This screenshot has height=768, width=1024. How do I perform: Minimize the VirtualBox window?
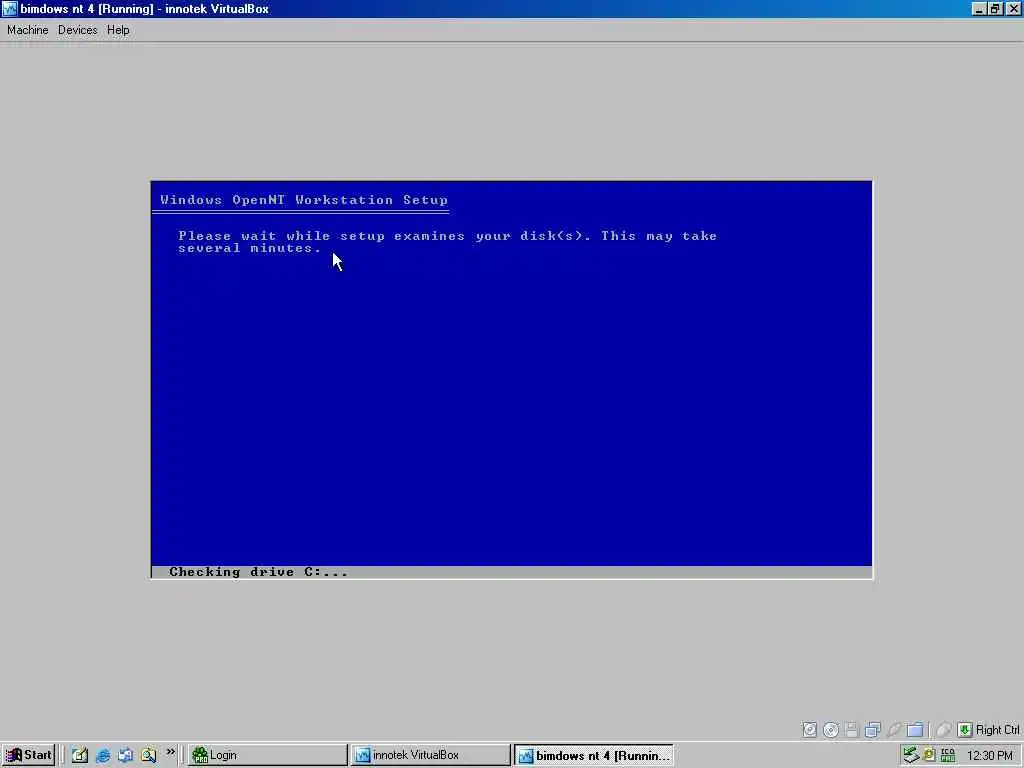(978, 8)
